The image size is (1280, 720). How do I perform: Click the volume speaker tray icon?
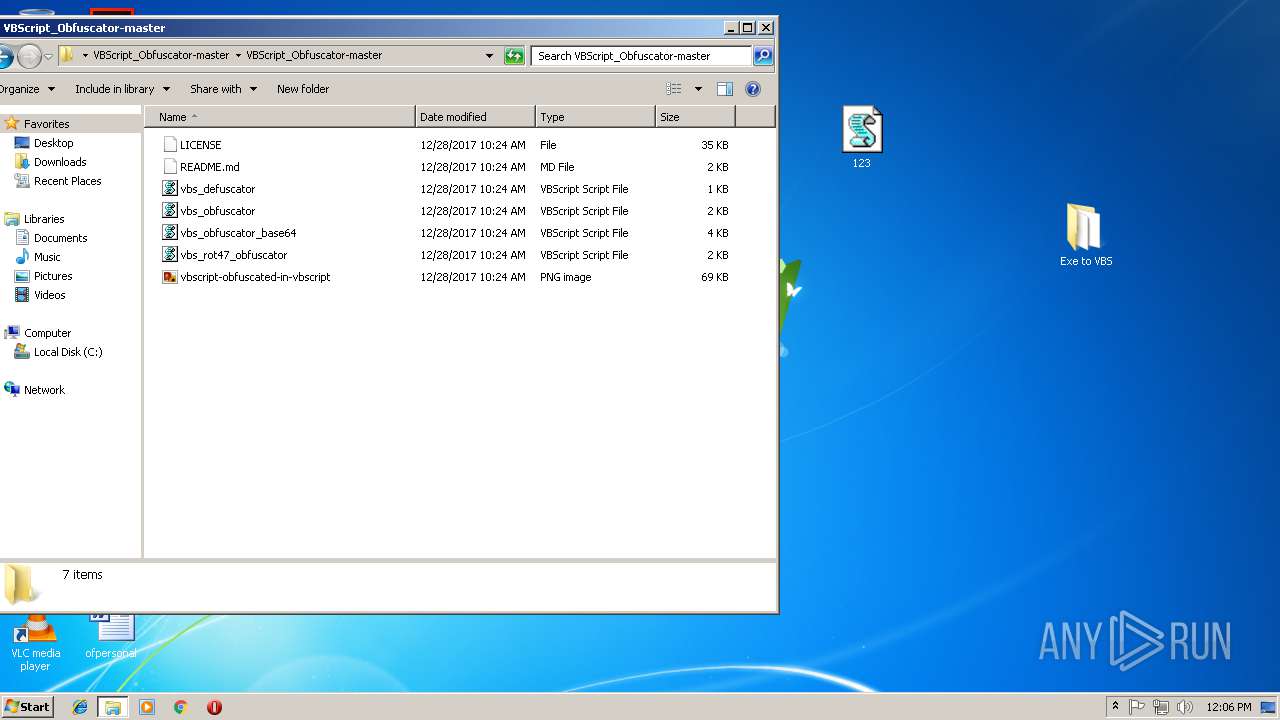1185,707
